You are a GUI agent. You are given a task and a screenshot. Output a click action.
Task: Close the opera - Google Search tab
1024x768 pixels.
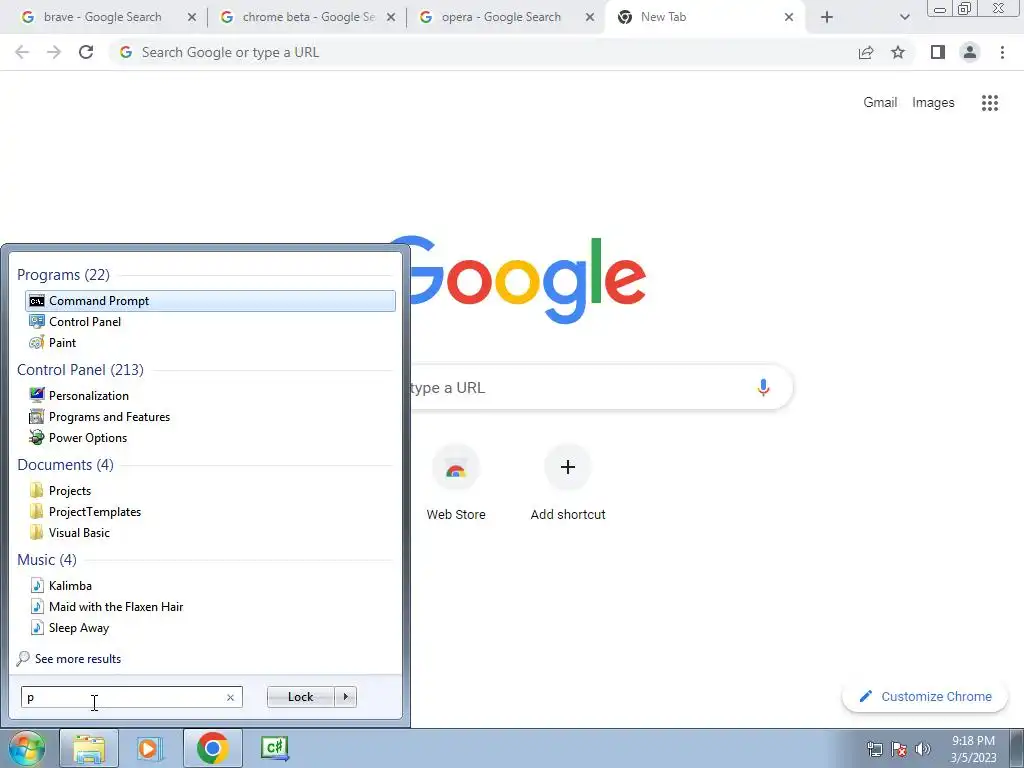pyautogui.click(x=590, y=18)
